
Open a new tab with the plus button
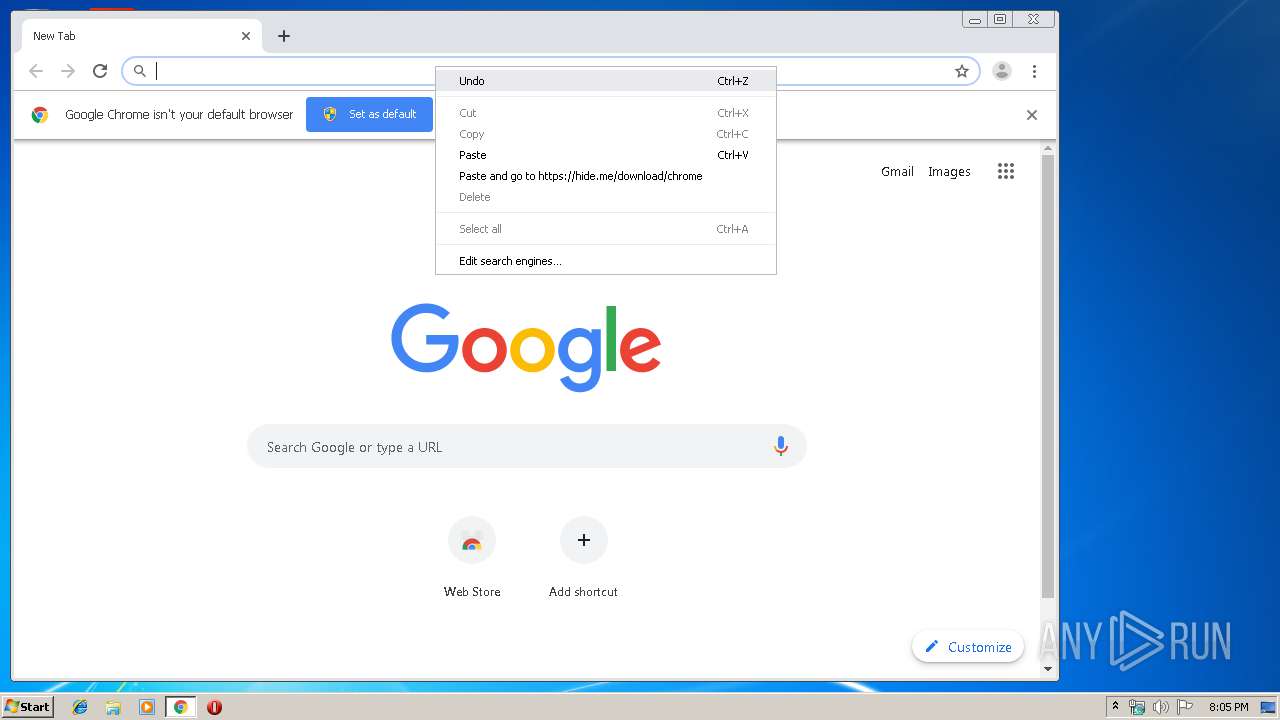tap(284, 36)
